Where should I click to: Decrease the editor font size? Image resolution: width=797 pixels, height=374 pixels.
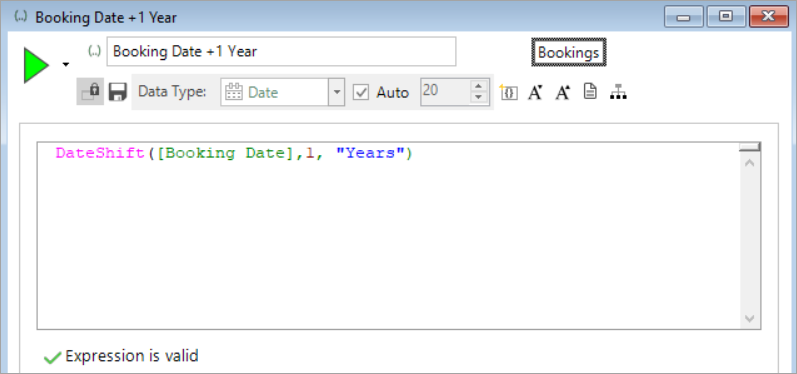[x=535, y=92]
